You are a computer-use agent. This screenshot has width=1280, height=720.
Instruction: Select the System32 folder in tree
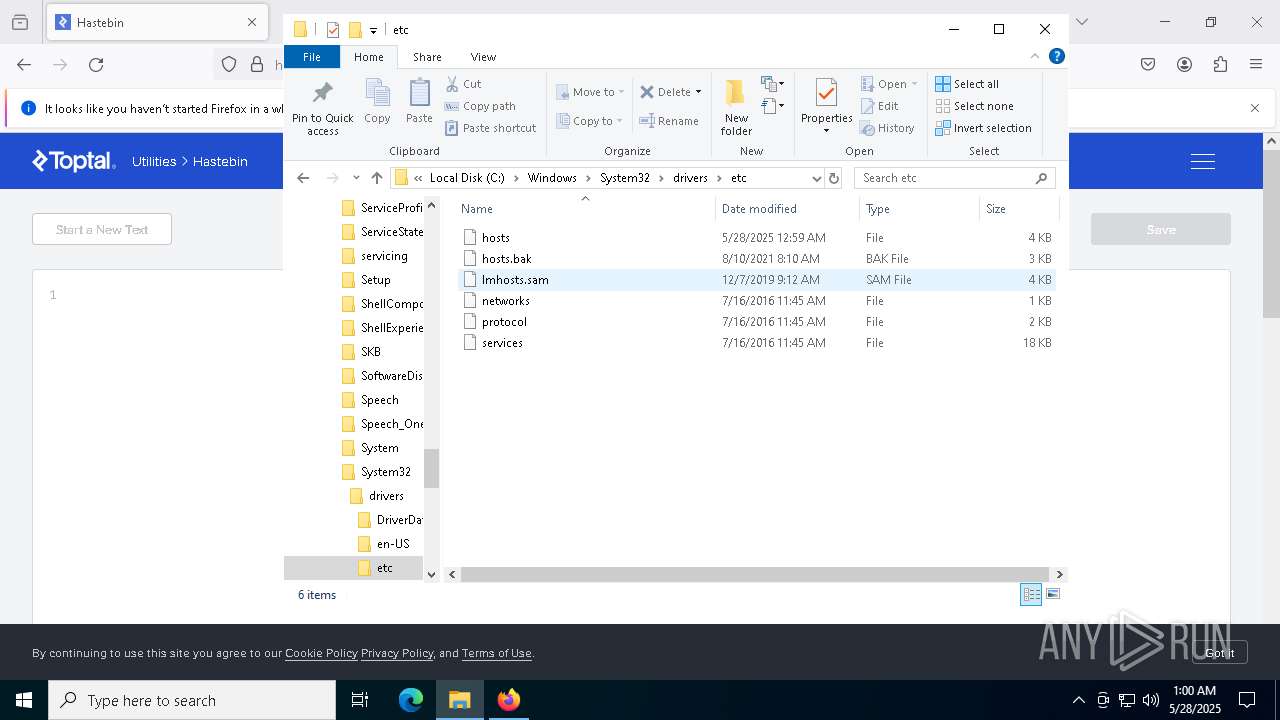(x=385, y=472)
